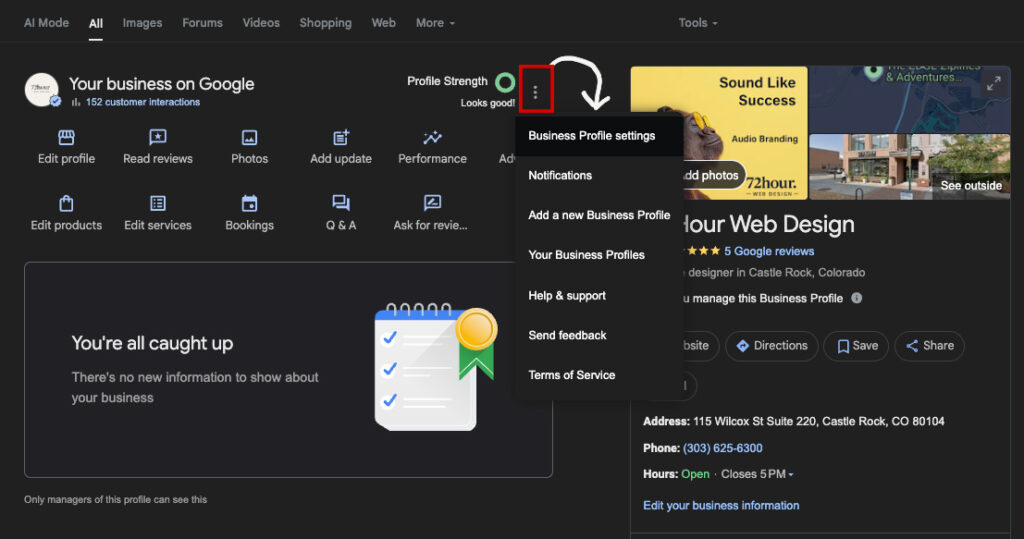Screen dimensions: 1024x539
Task: Open Terms of Service menu entry
Action: [x=599, y=375]
